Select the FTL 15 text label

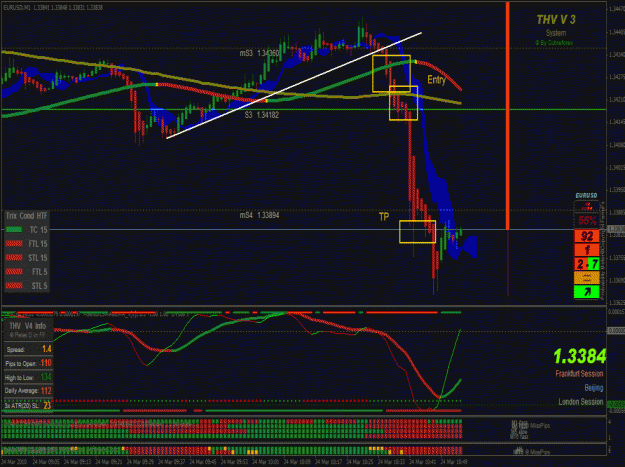click(x=38, y=244)
